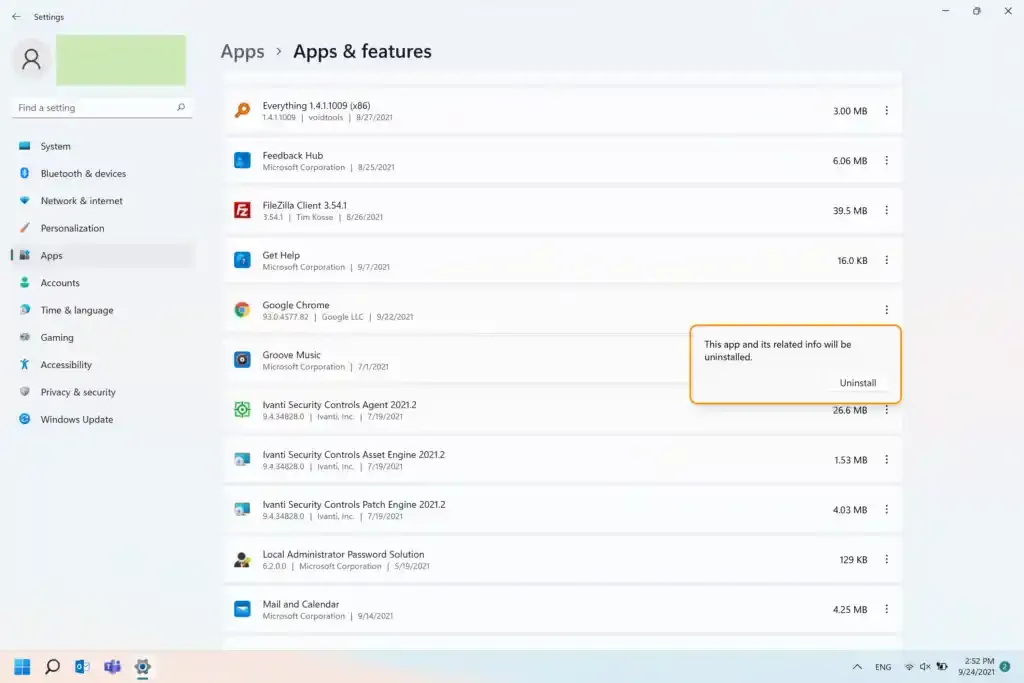
Task: Open Accessibility settings
Action: (103, 365)
